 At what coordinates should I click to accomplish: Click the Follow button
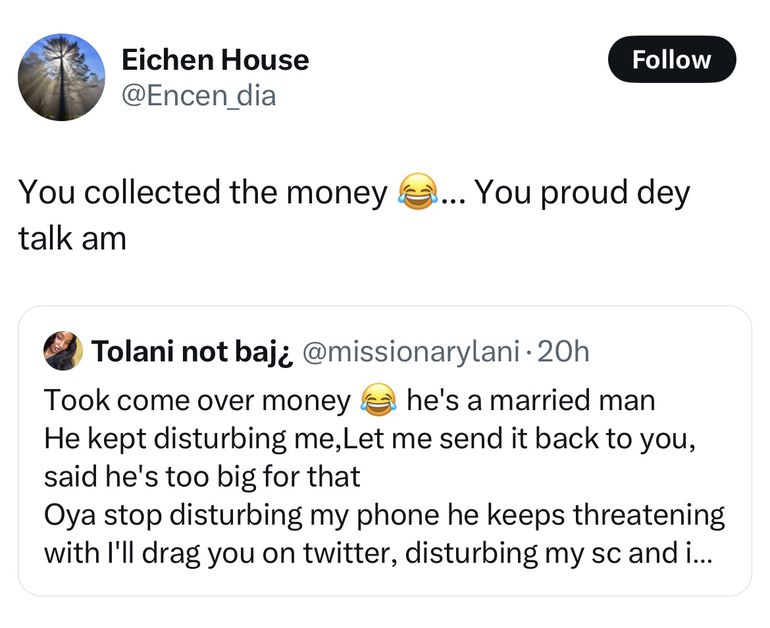coord(671,60)
